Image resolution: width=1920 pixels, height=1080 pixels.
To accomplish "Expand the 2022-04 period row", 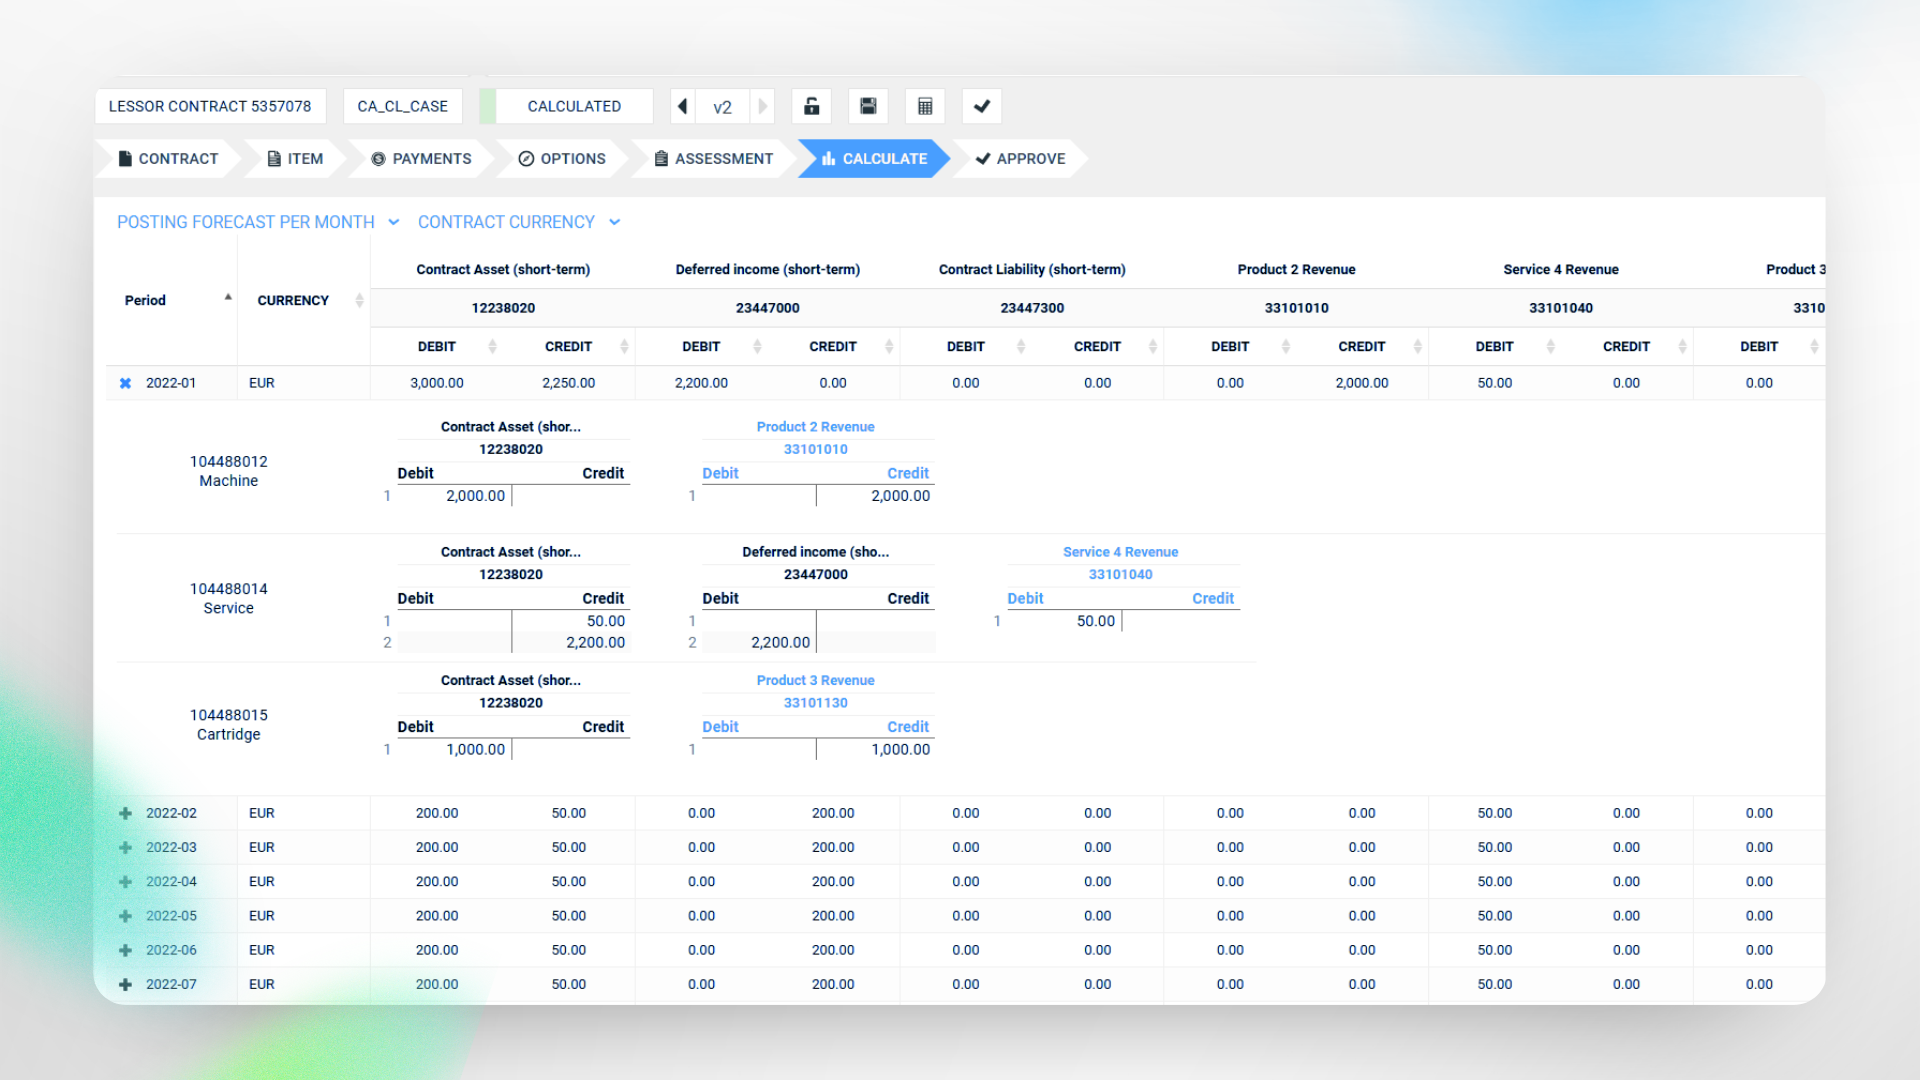I will point(126,881).
